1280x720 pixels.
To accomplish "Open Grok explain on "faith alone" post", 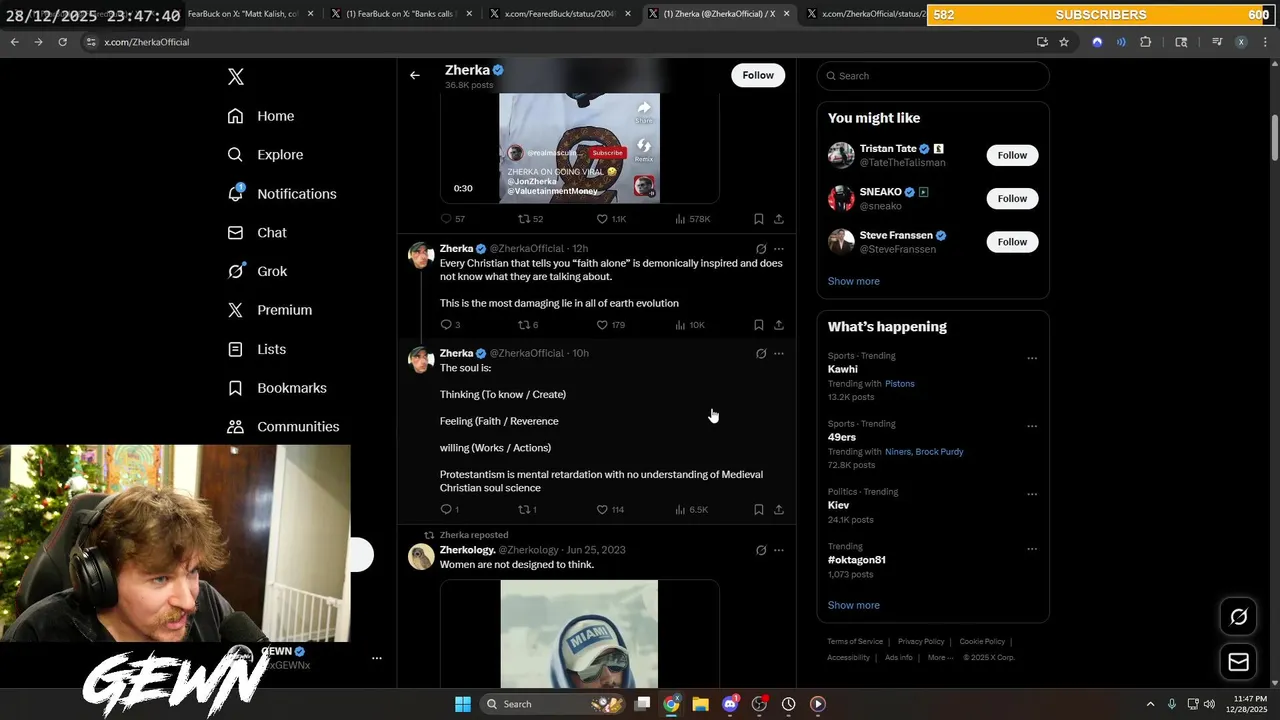I will (761, 249).
